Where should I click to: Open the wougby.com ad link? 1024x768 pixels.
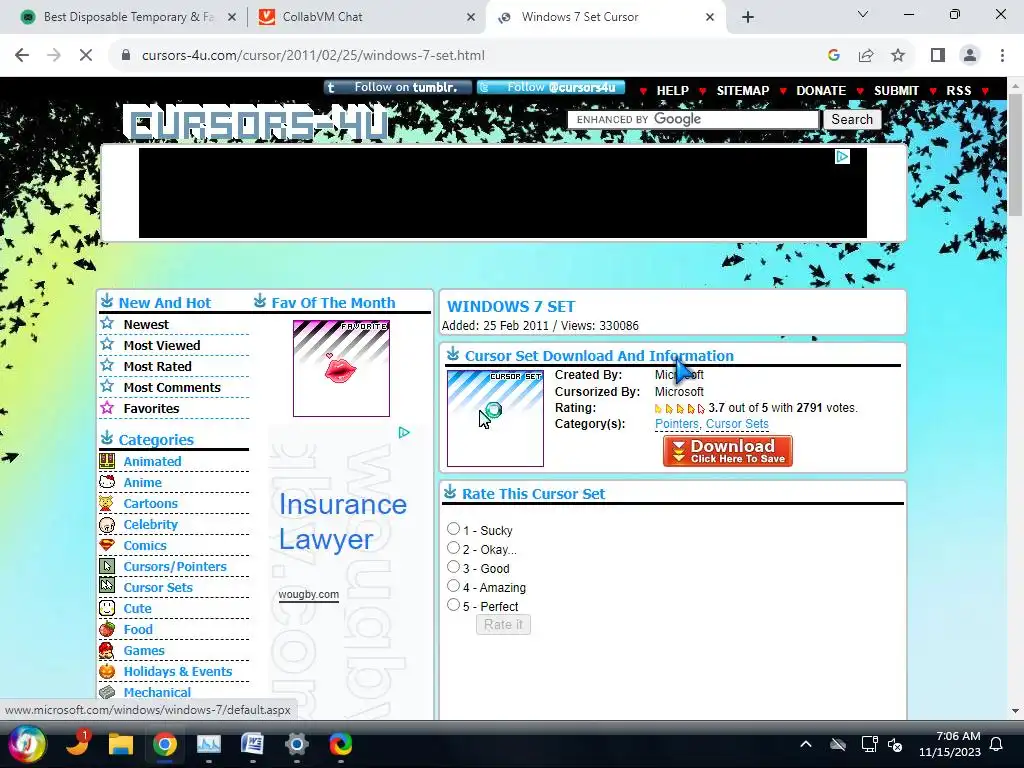pyautogui.click(x=308, y=594)
